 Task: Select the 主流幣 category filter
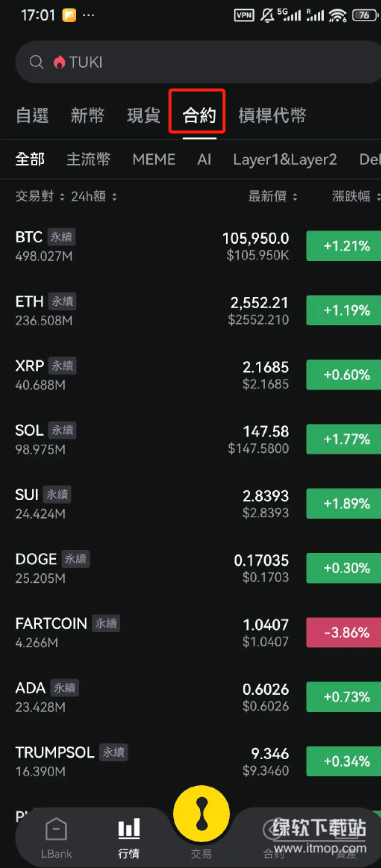coord(89,160)
